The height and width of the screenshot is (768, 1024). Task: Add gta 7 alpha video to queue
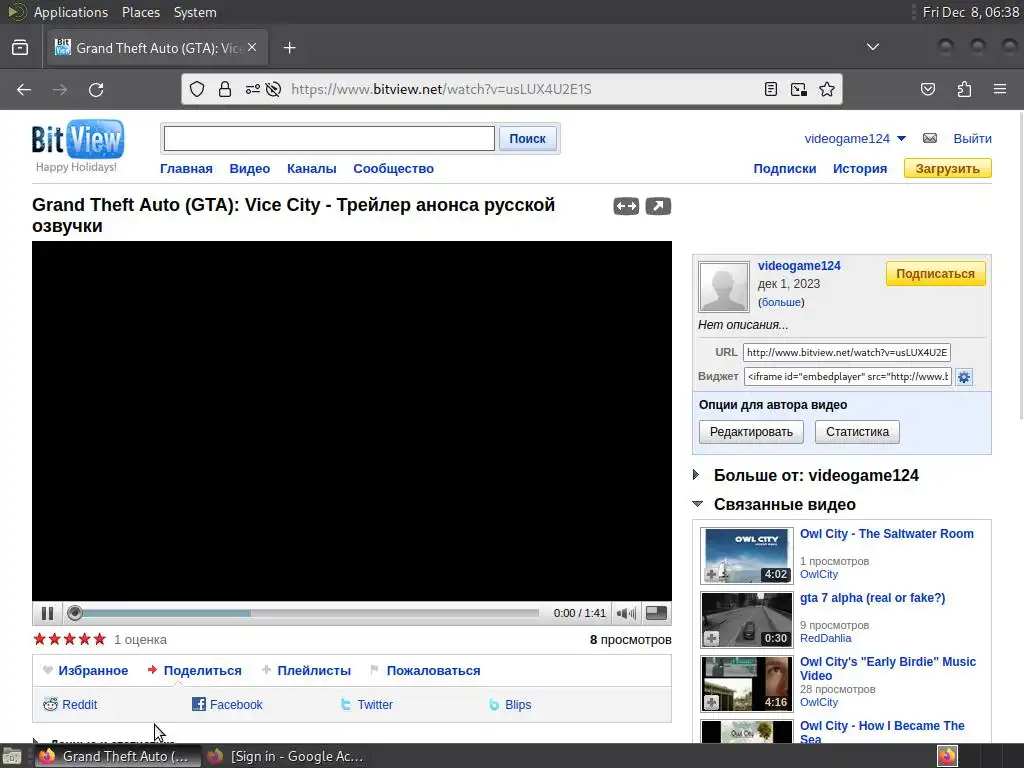[x=711, y=638]
